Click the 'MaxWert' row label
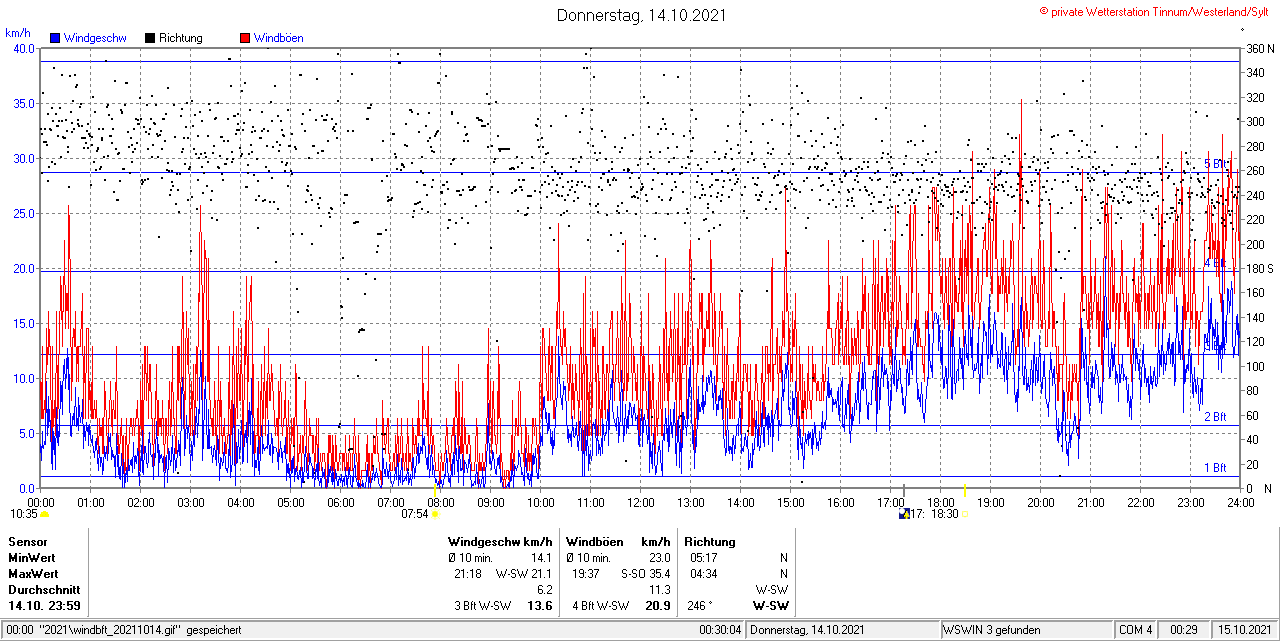1280x641 pixels. pos(33,574)
